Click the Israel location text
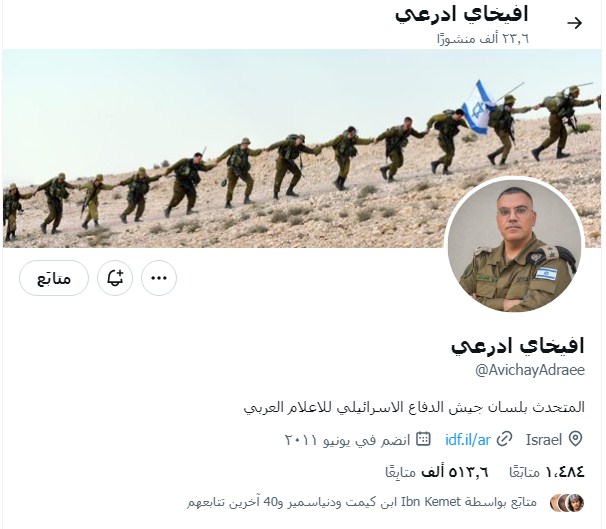Screen dimensions: 606x529 pyautogui.click(x=544, y=440)
